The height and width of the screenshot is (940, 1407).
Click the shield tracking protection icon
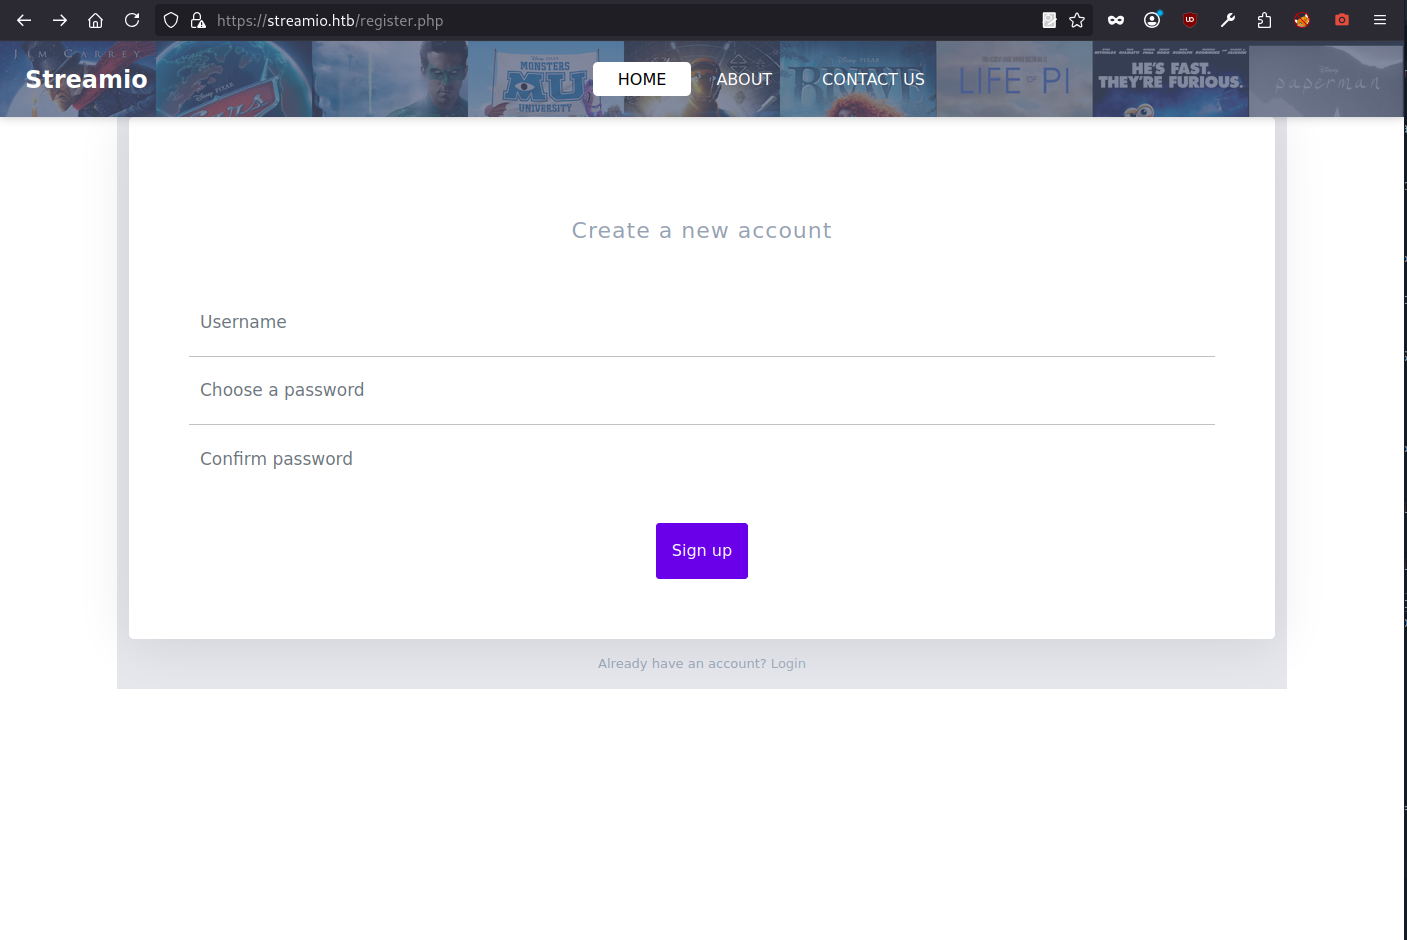click(x=171, y=20)
